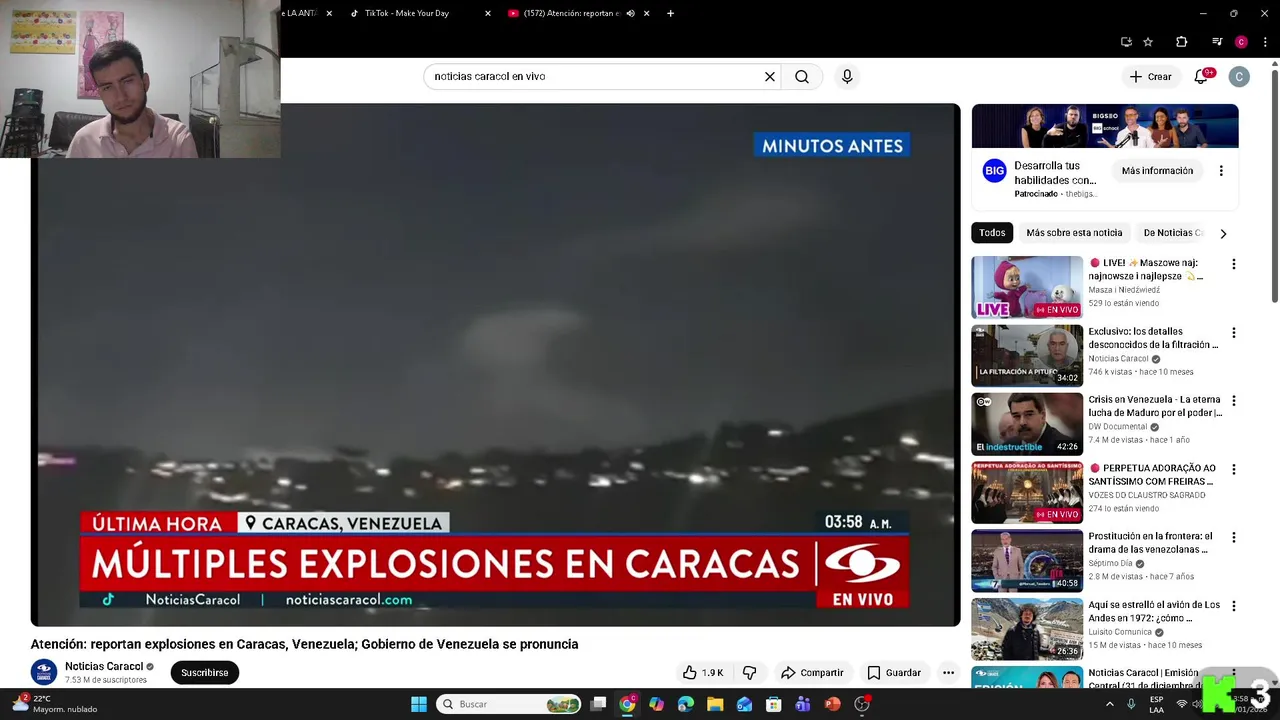Image resolution: width=1280 pixels, height=720 pixels.
Task: Click Más información on the ad
Action: (x=1157, y=171)
